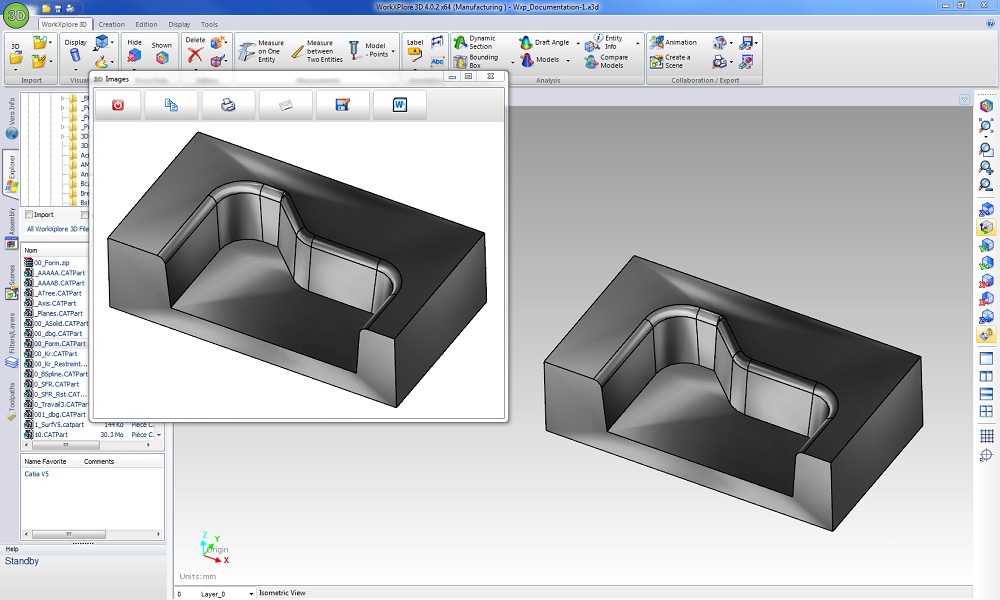Switch to the Creation ribbon tab
Viewport: 1000px width, 600px height.
[112, 24]
